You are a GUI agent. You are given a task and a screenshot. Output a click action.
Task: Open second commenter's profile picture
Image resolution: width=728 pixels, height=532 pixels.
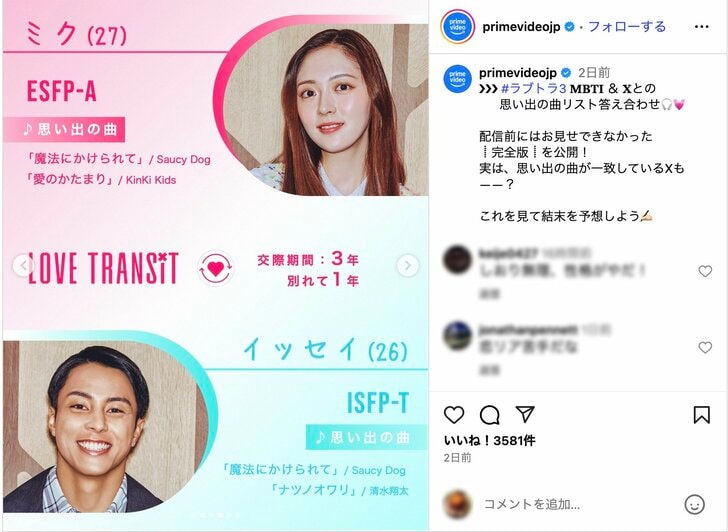coord(457,335)
